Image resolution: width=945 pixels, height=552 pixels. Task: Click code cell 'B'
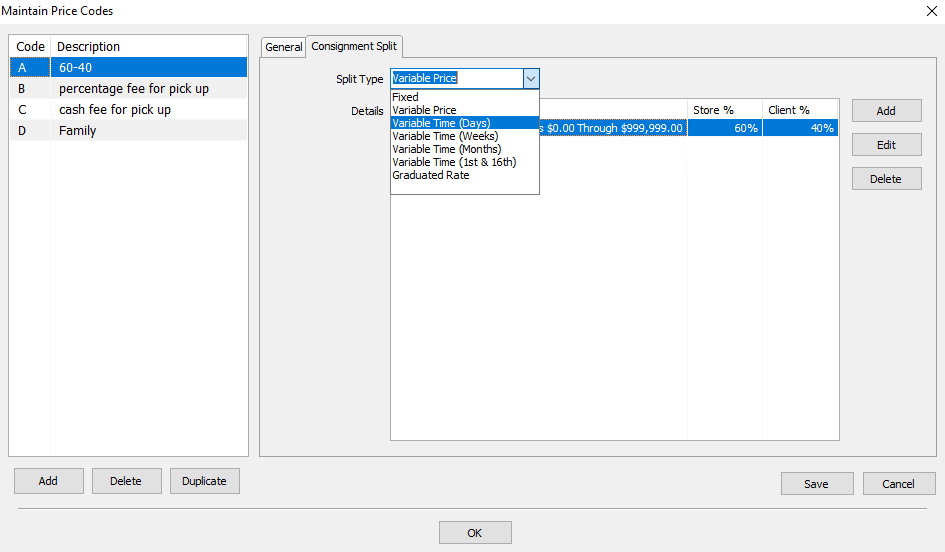point(30,89)
